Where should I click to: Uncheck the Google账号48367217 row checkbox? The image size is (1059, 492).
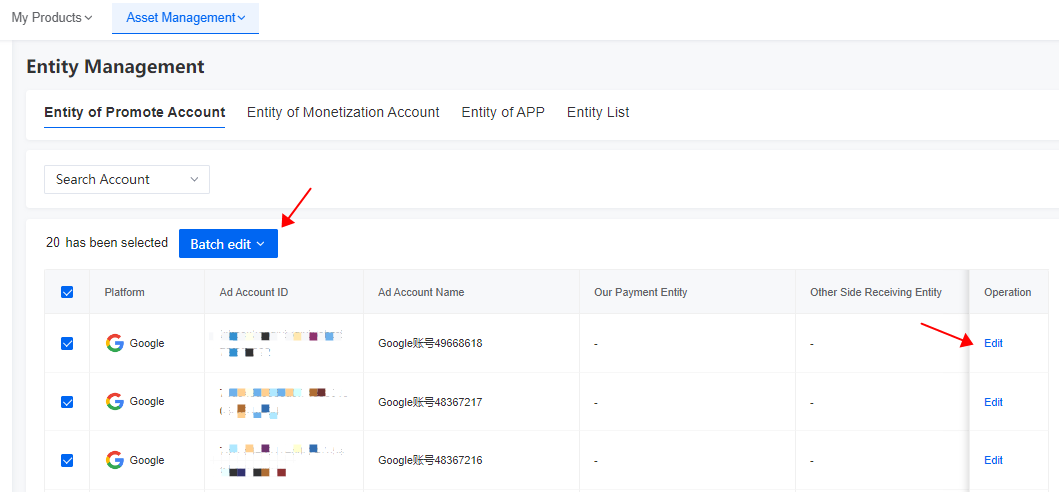click(x=67, y=402)
